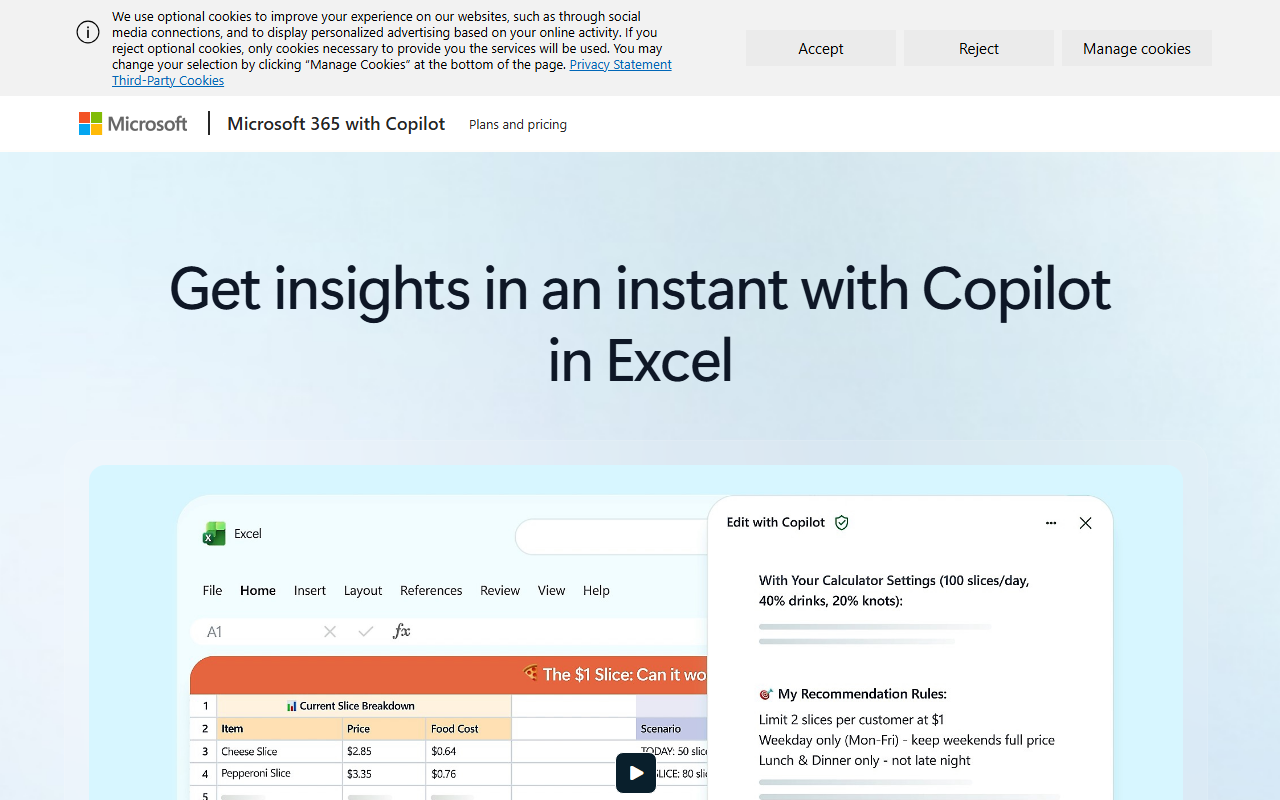The image size is (1280, 800).
Task: Click the formula bar confirm checkmark icon
Action: tap(366, 631)
